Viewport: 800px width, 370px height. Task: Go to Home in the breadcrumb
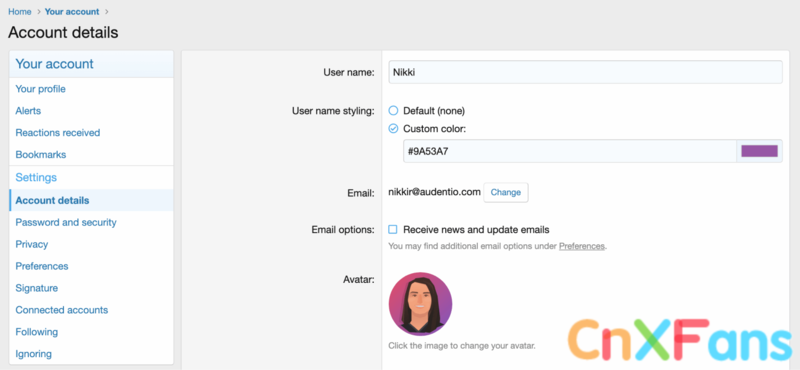pyautogui.click(x=19, y=11)
